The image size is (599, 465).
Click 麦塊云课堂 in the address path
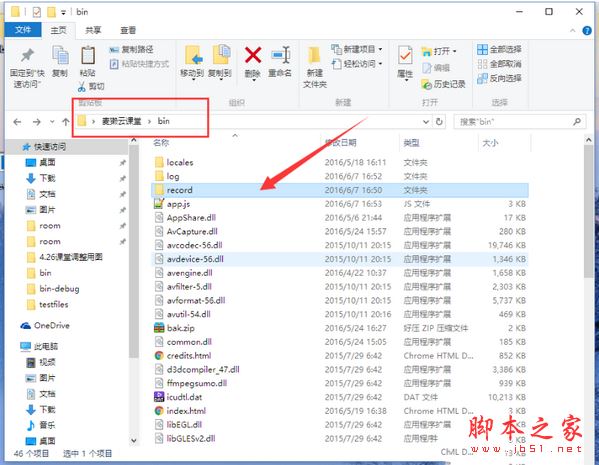(121, 121)
